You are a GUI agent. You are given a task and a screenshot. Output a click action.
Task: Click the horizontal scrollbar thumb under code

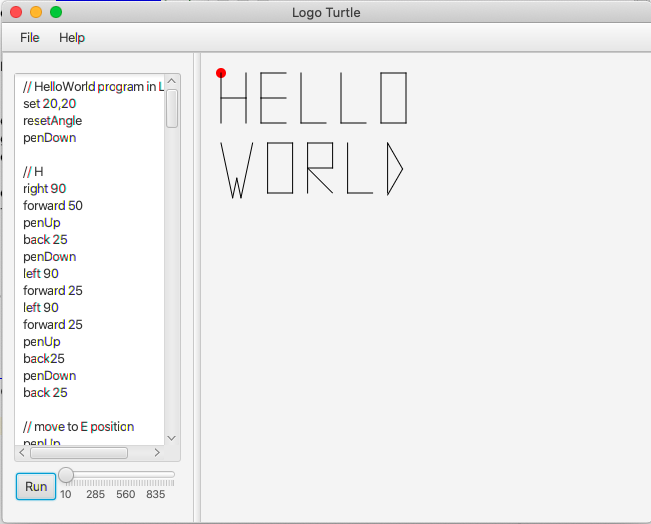[78, 452]
